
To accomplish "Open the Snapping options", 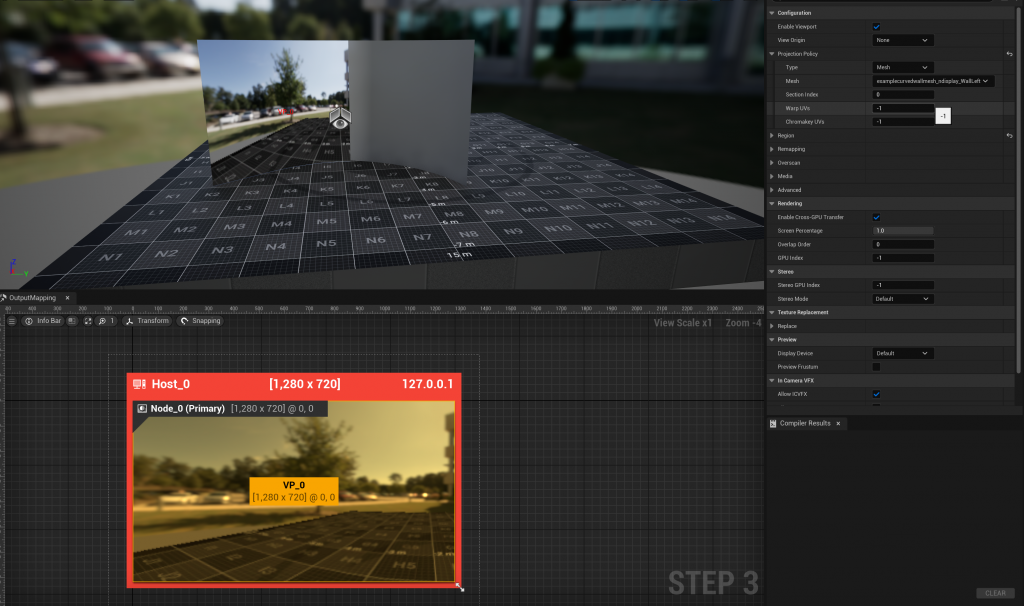I will (x=200, y=321).
